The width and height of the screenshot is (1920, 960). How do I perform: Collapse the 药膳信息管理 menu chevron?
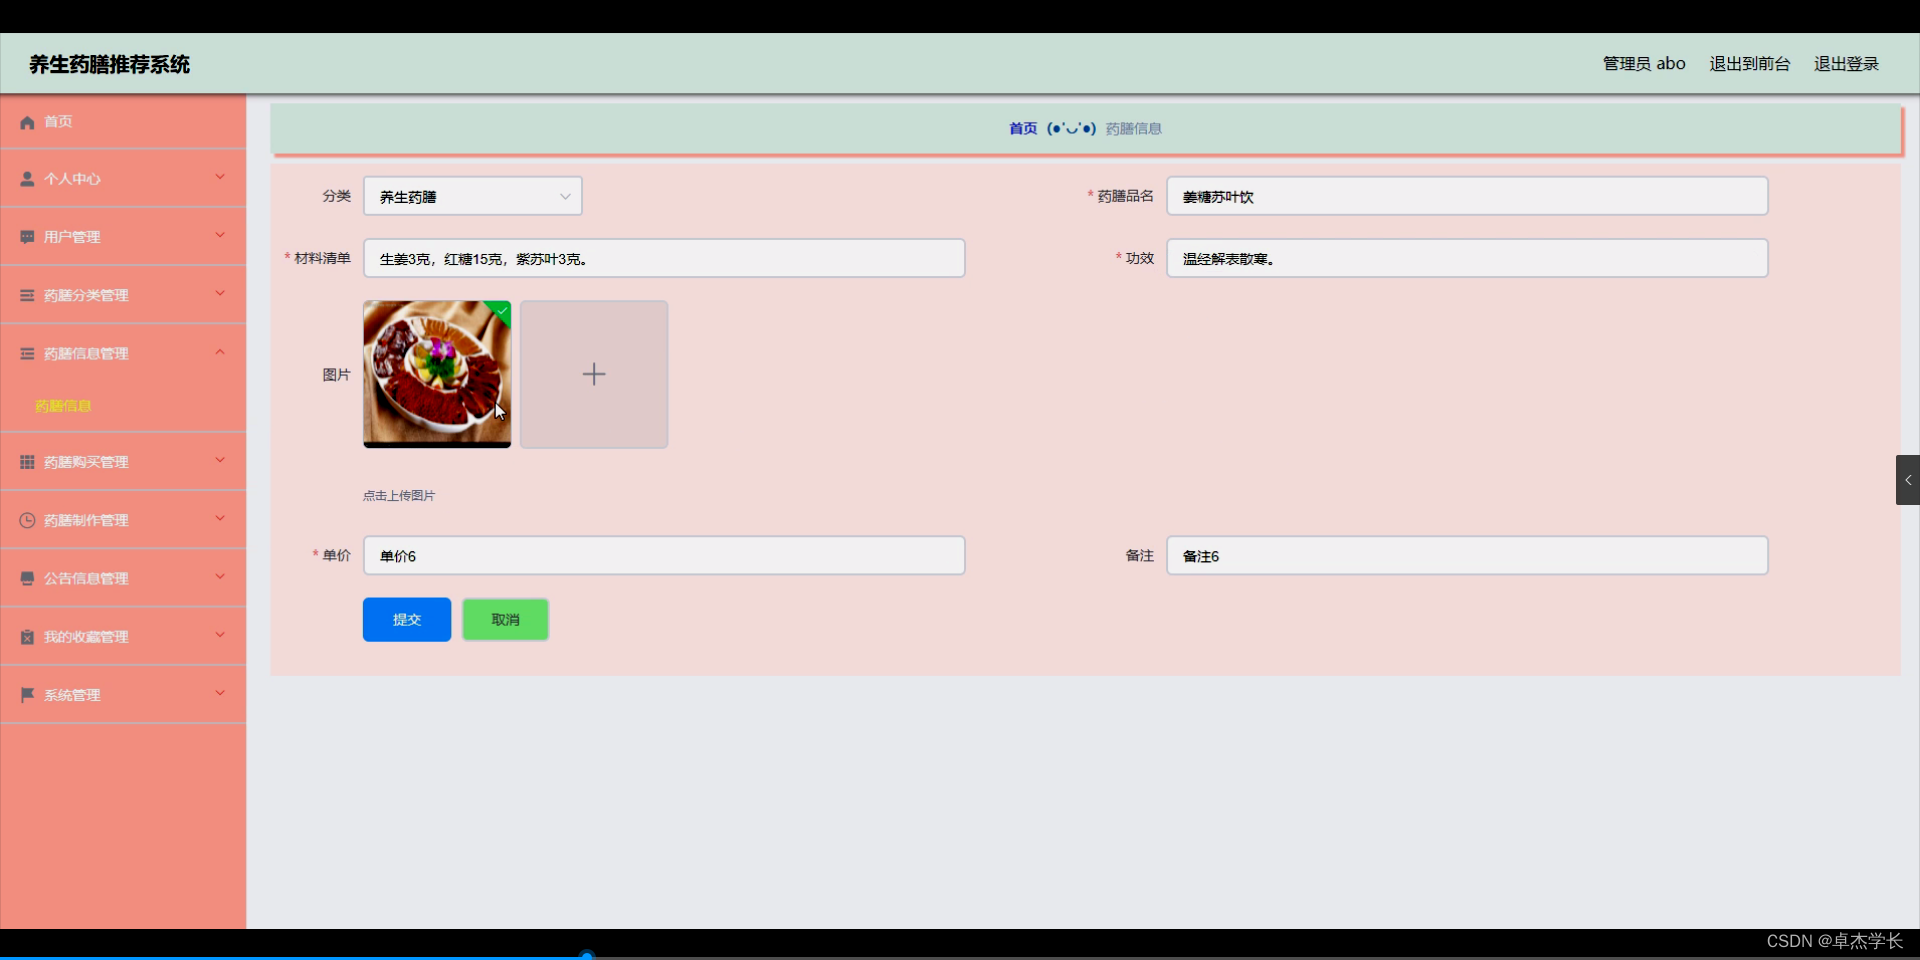220,352
